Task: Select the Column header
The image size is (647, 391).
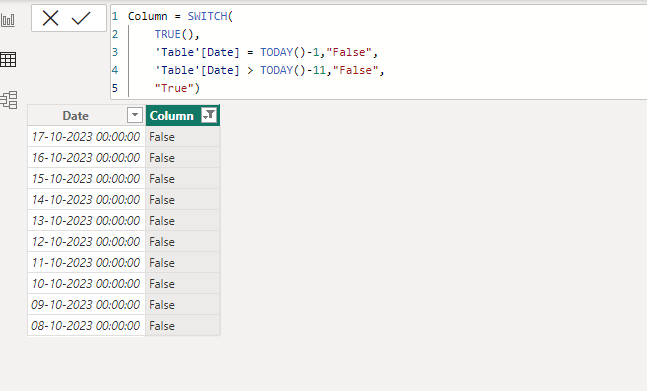Action: [171, 115]
